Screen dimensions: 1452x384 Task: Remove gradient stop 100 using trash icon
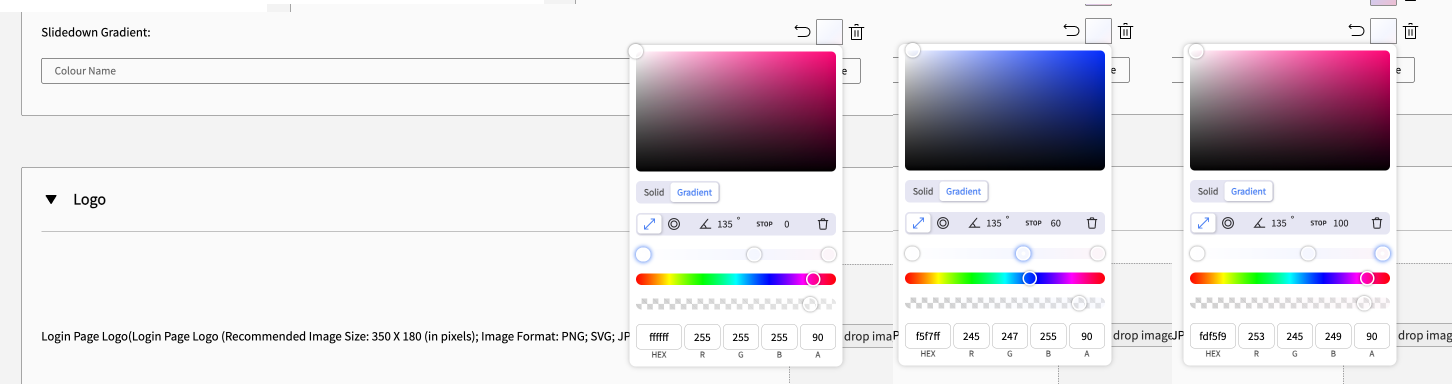pyautogui.click(x=1377, y=223)
